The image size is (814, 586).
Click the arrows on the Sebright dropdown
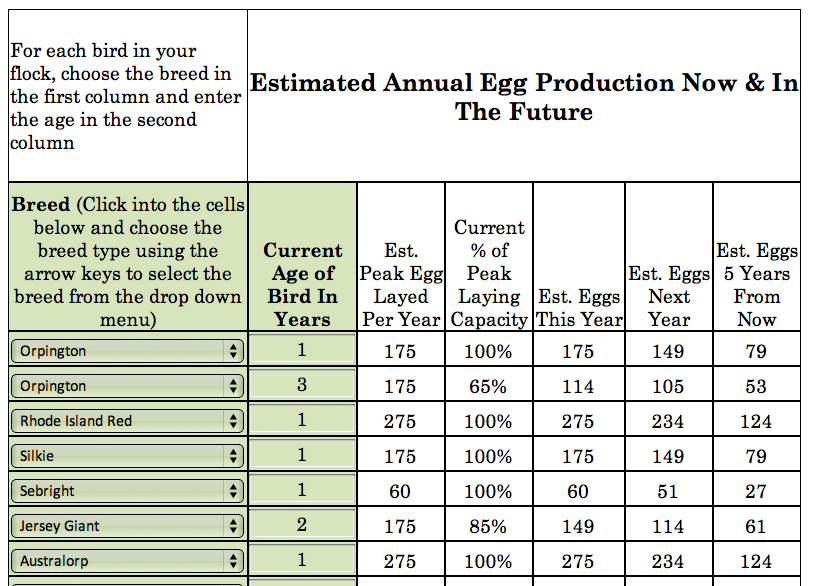tap(232, 490)
